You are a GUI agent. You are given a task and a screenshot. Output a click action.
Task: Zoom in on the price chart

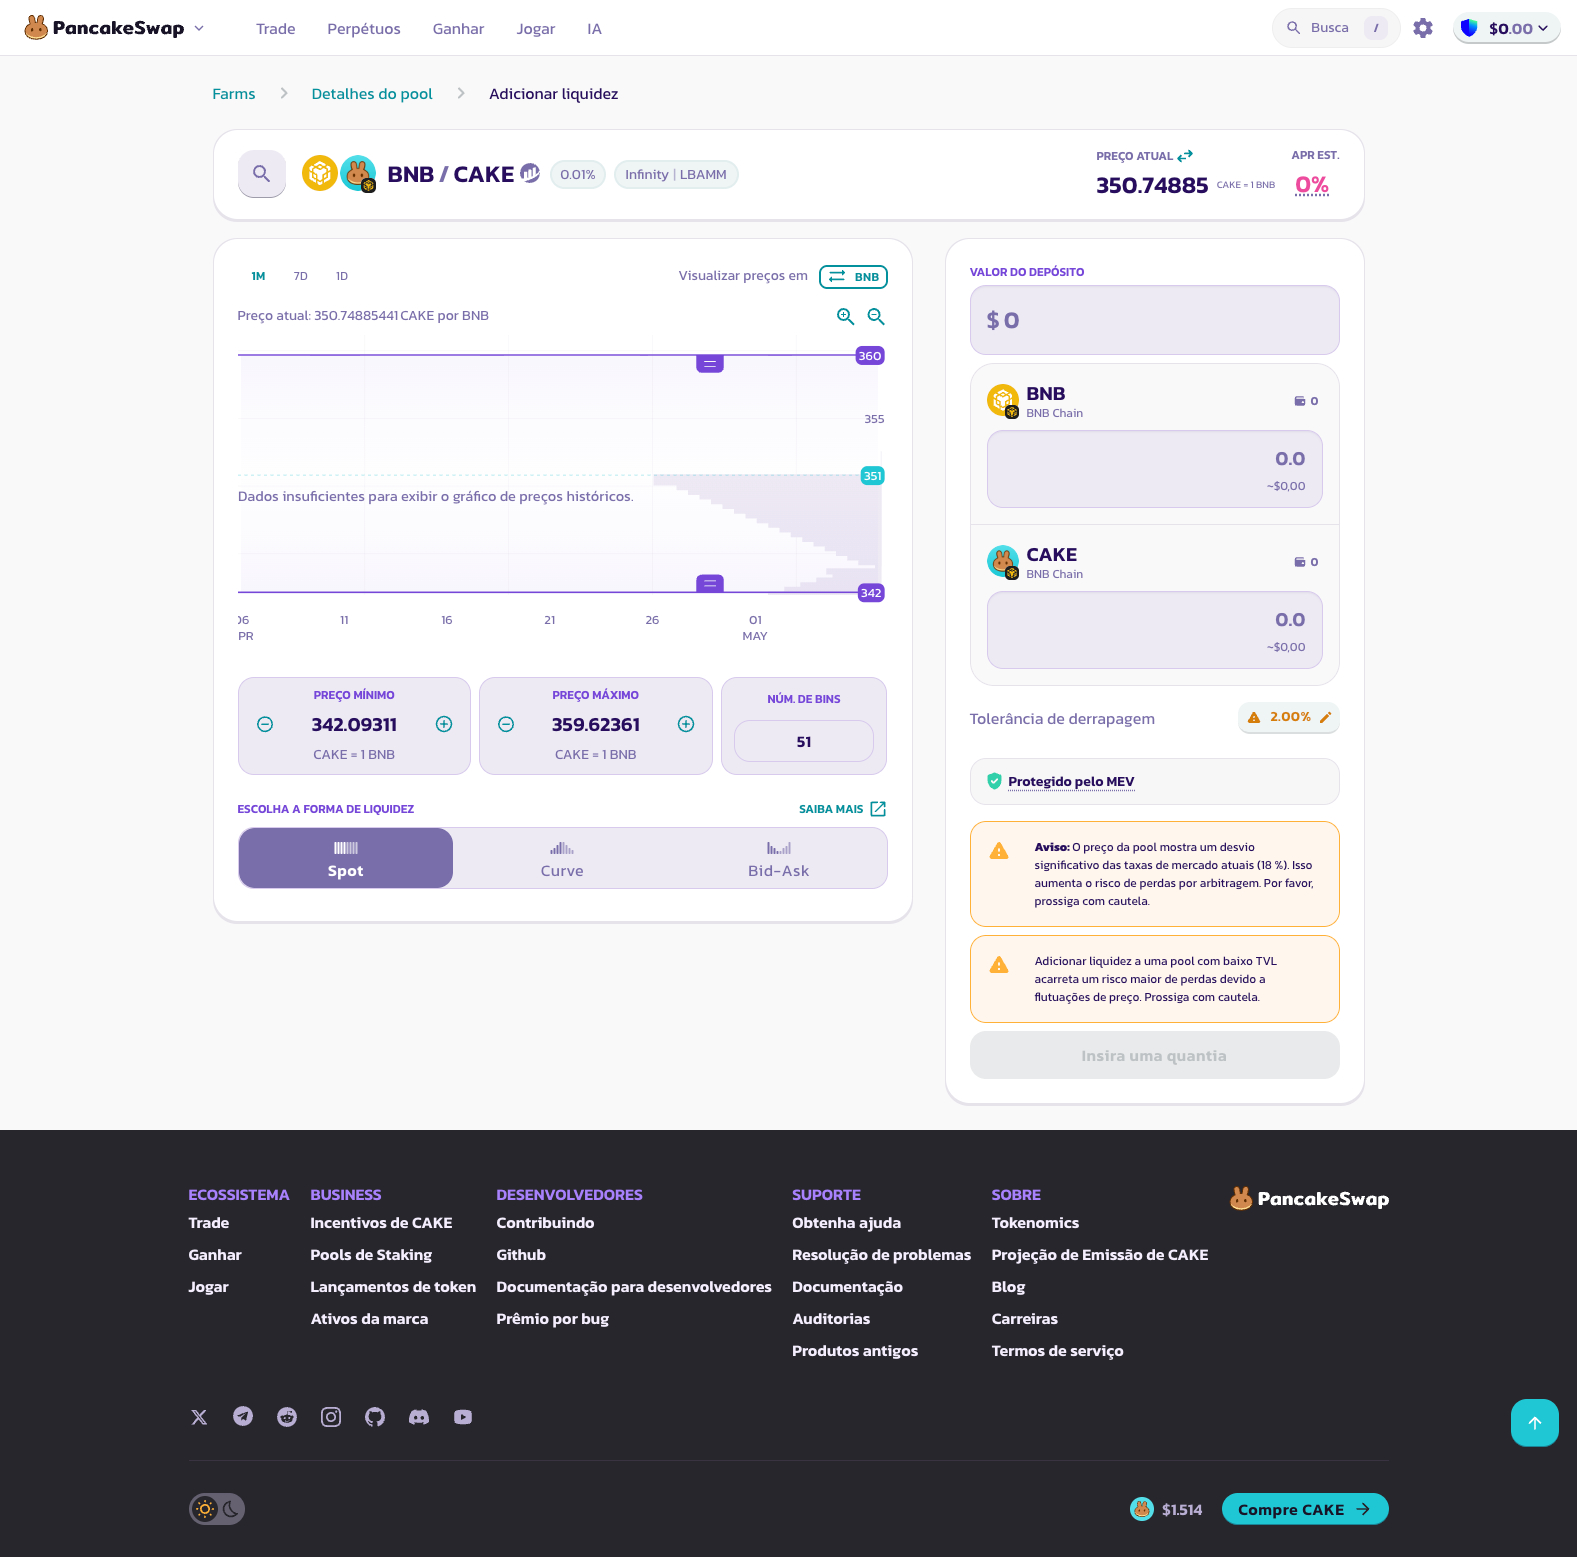(x=845, y=316)
